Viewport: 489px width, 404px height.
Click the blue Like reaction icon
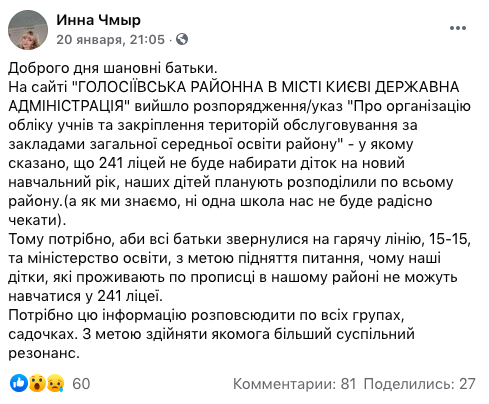(x=19, y=383)
